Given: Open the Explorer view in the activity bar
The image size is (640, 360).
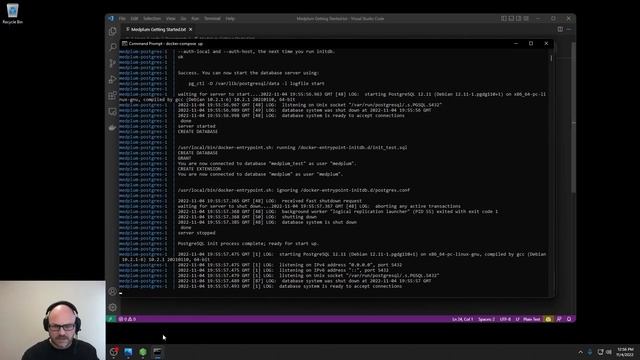Looking at the screenshot, I should (x=113, y=31).
